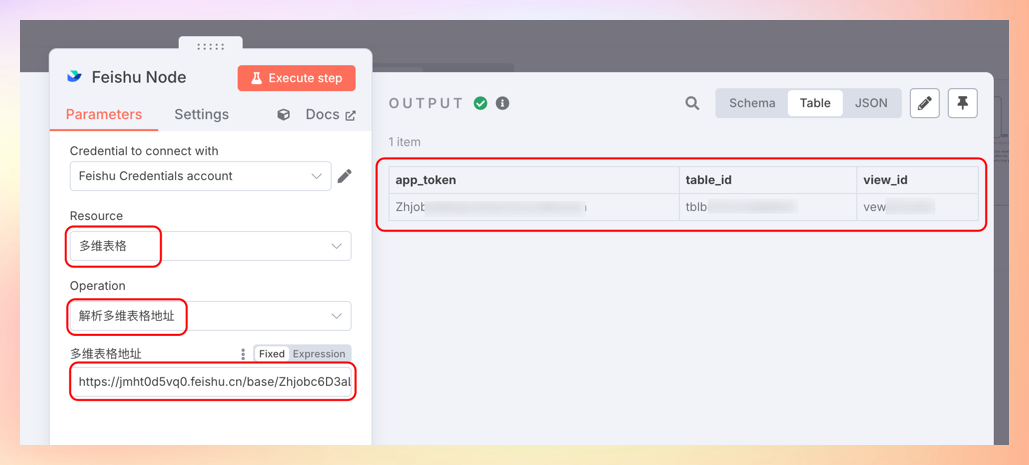Image resolution: width=1029 pixels, height=465 pixels.
Task: Click the view_id column header
Action: click(x=917, y=180)
